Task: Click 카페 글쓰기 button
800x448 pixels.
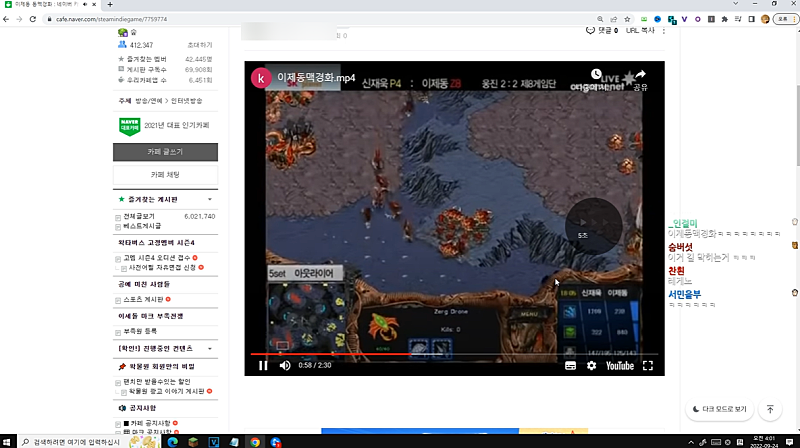Action: pos(165,152)
